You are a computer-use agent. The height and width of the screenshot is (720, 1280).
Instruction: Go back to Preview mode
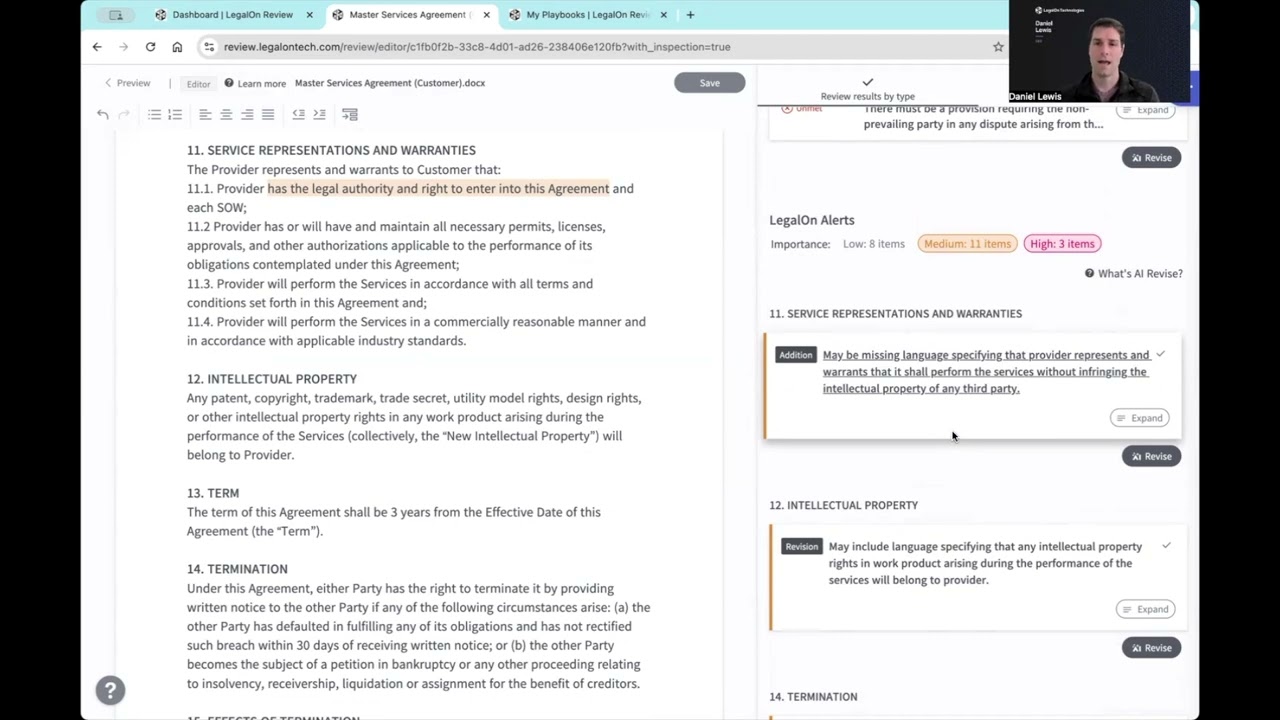tap(127, 83)
